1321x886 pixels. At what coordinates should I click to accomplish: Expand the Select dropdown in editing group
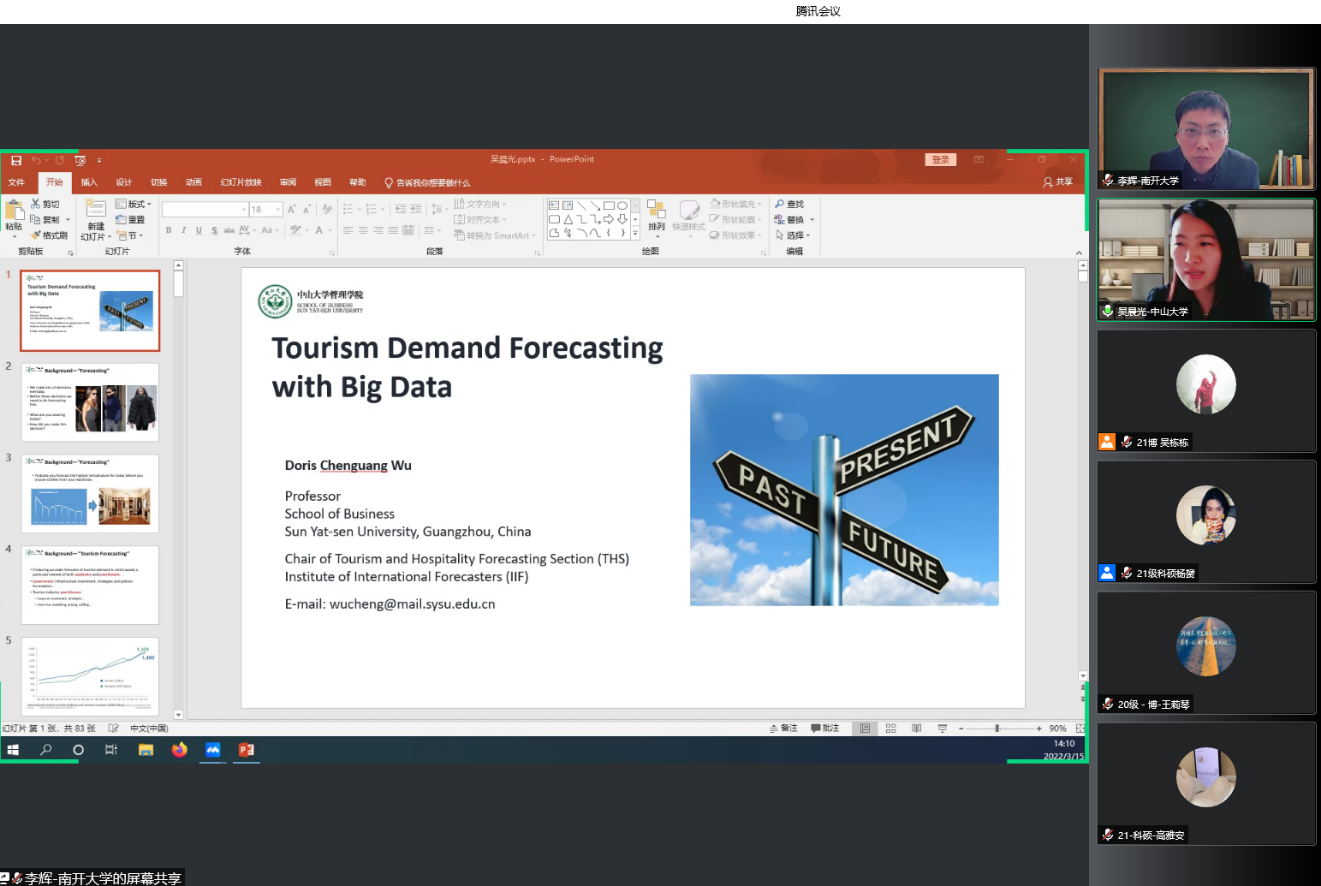(x=796, y=236)
